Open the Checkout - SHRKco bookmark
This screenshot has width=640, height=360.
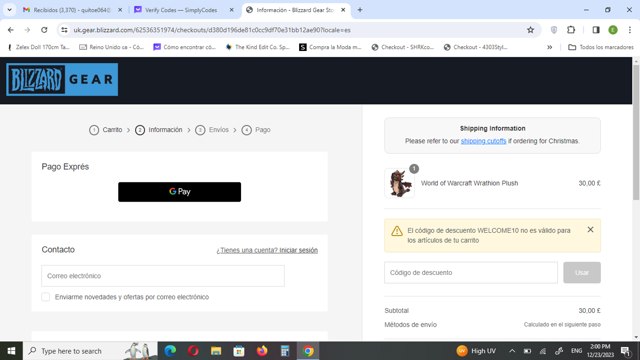(403, 47)
